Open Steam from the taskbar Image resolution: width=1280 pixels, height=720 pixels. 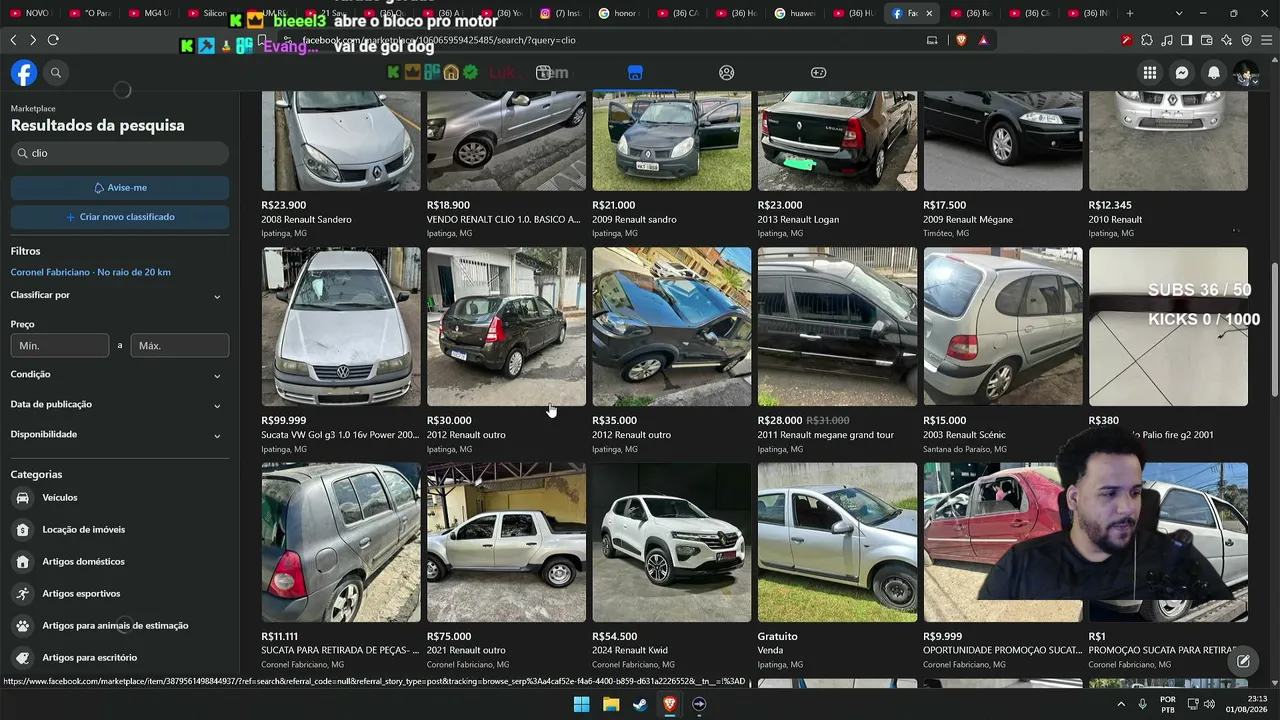click(640, 704)
